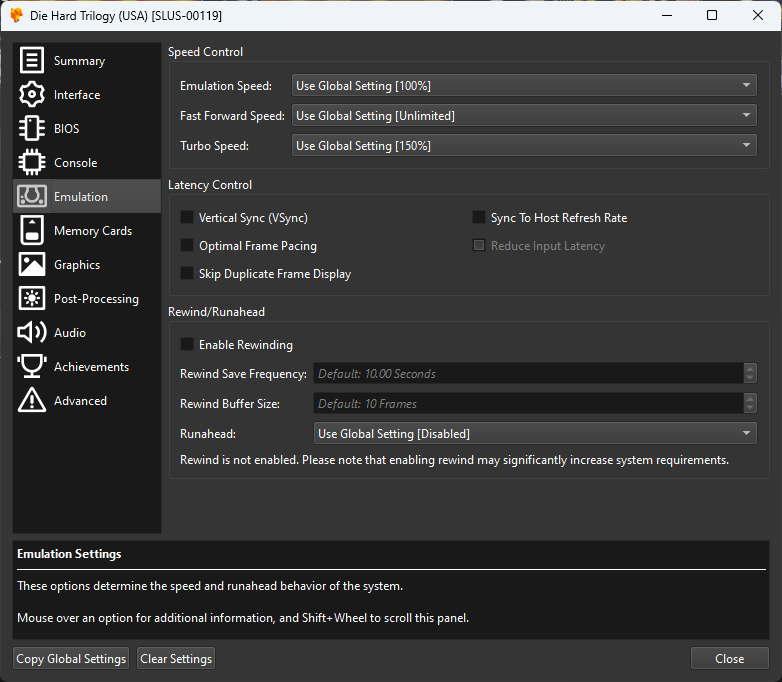Click the Advanced warning triangle icon
Screen dimensions: 782x682
(x=32, y=400)
